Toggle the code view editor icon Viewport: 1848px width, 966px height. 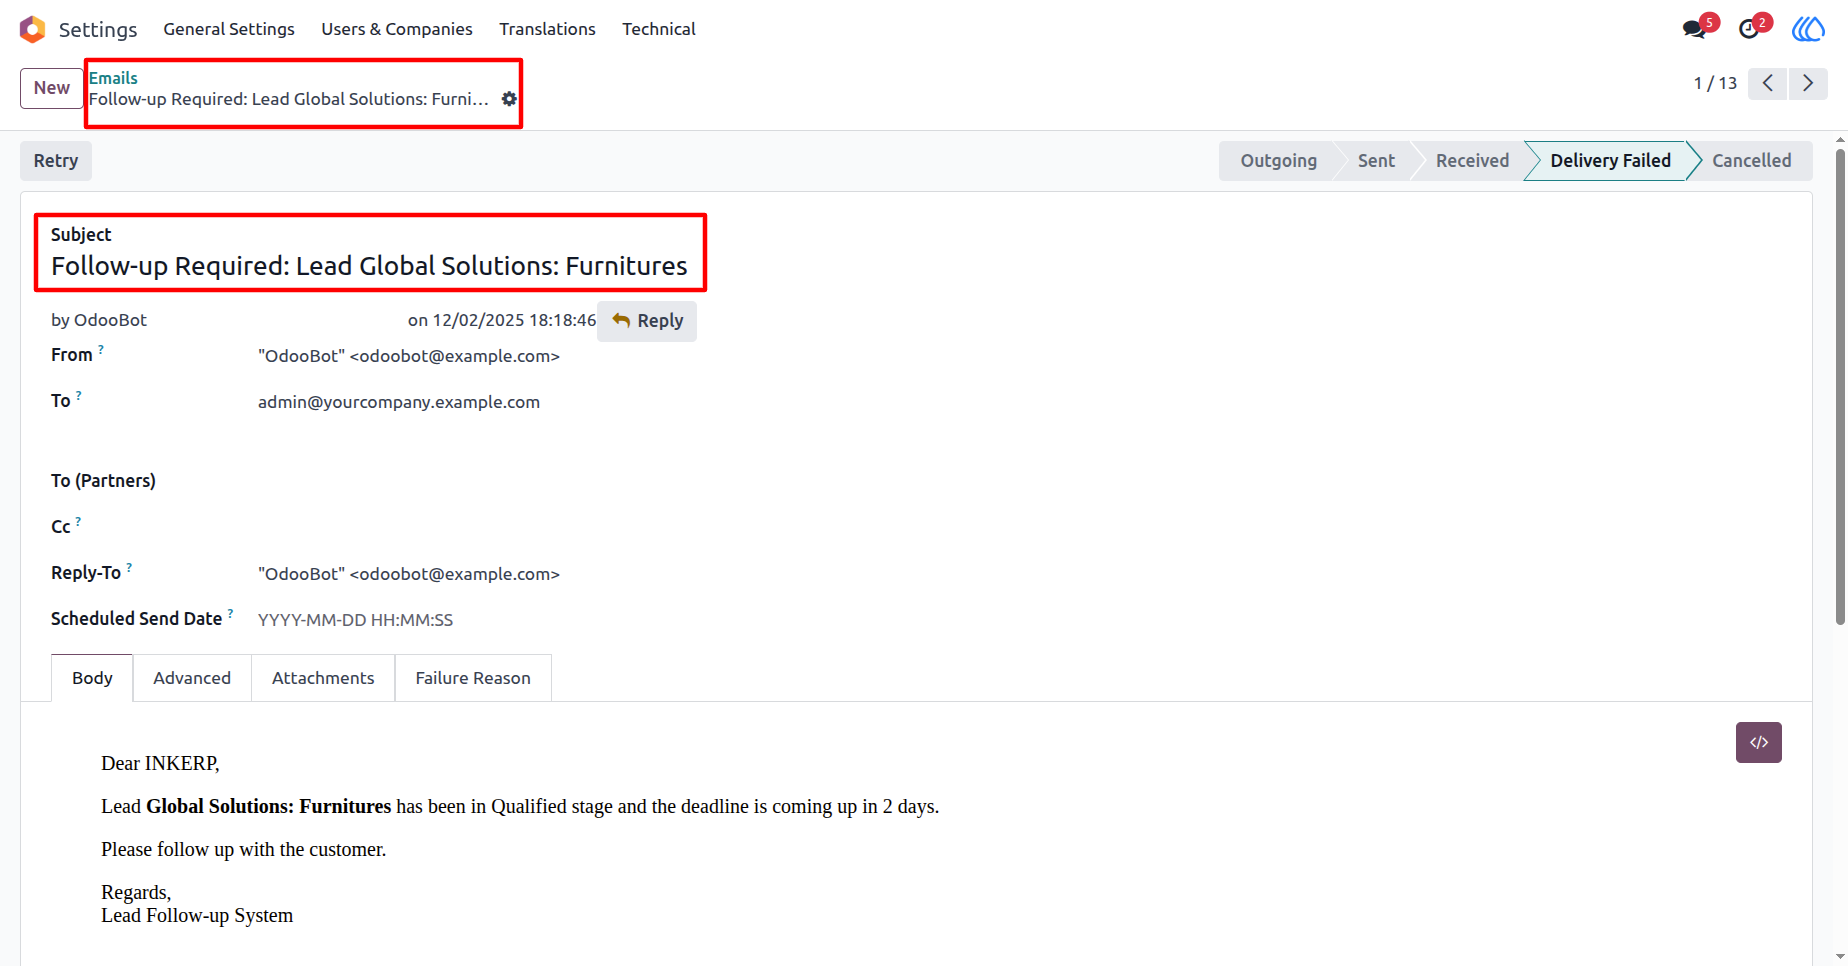(1759, 742)
